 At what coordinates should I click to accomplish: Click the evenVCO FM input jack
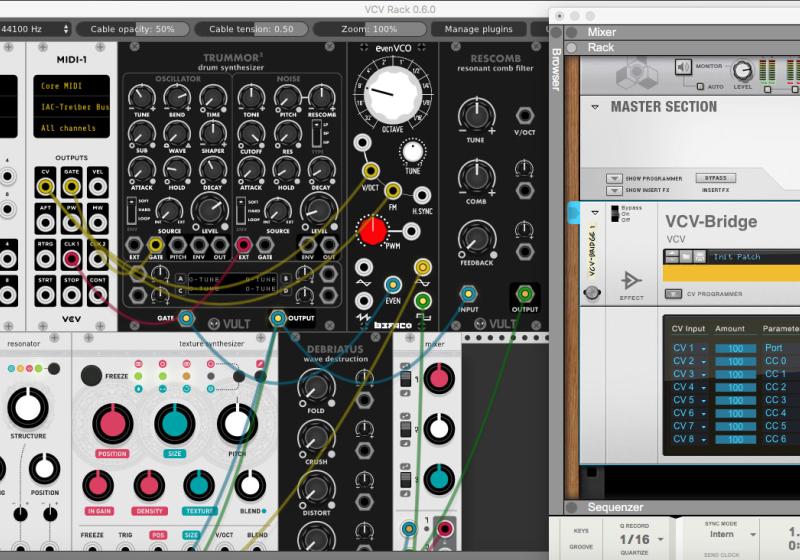pos(392,191)
